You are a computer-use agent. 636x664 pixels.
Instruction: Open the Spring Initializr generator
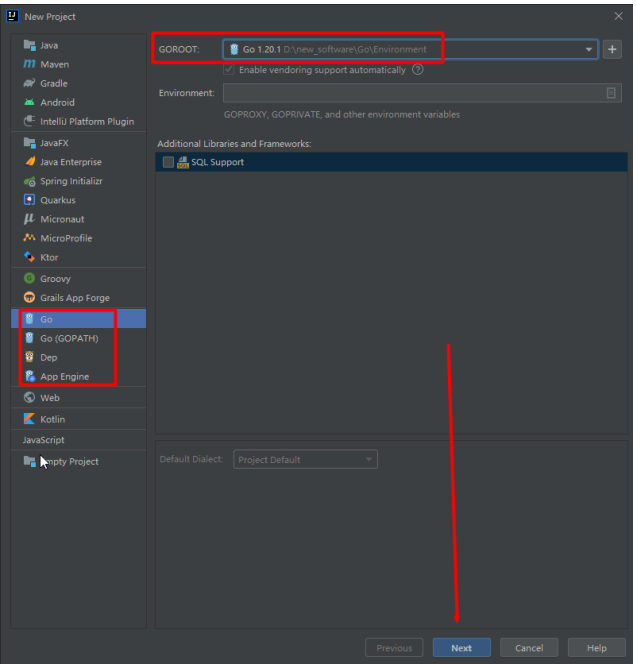[x=78, y=181]
